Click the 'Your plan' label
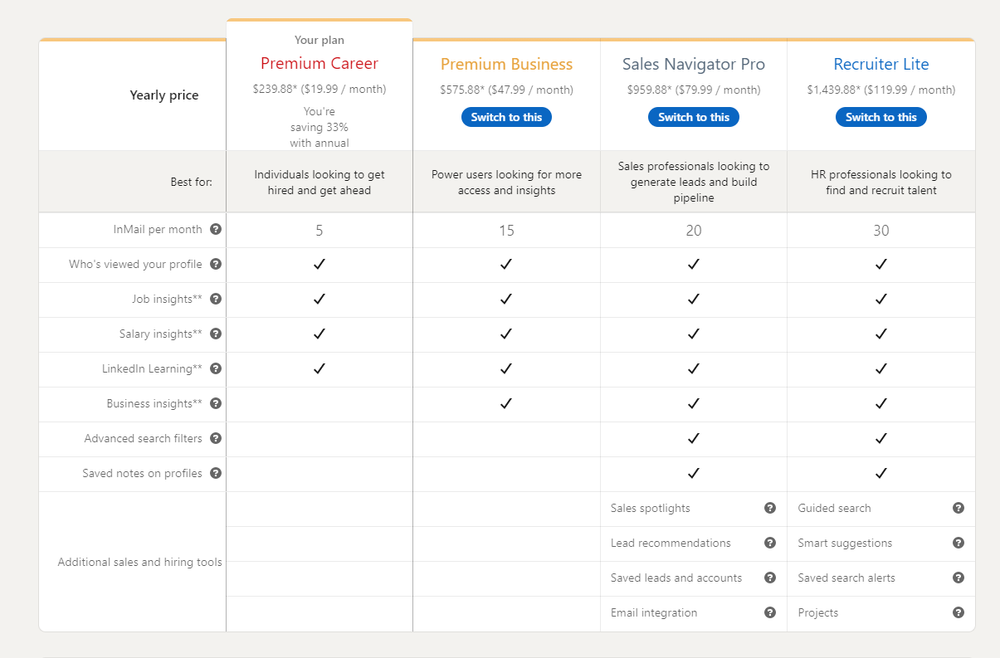 (x=320, y=40)
